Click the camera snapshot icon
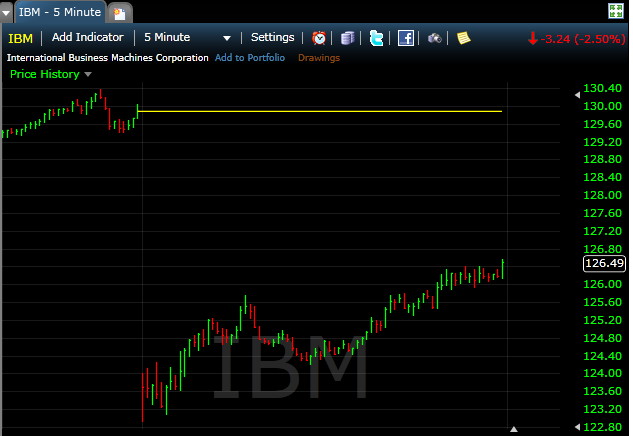The height and width of the screenshot is (436, 633). point(435,38)
